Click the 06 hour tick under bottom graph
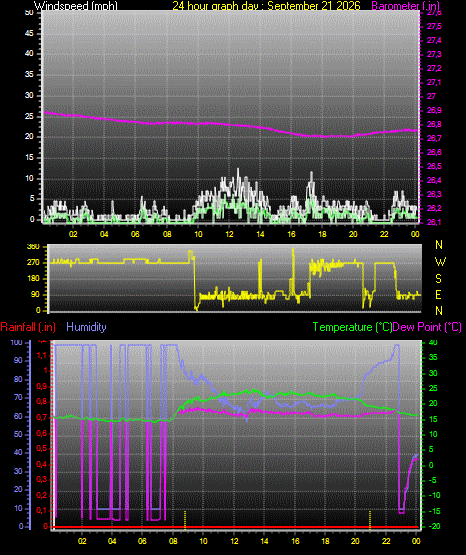The height and width of the screenshot is (555, 466). point(142,541)
